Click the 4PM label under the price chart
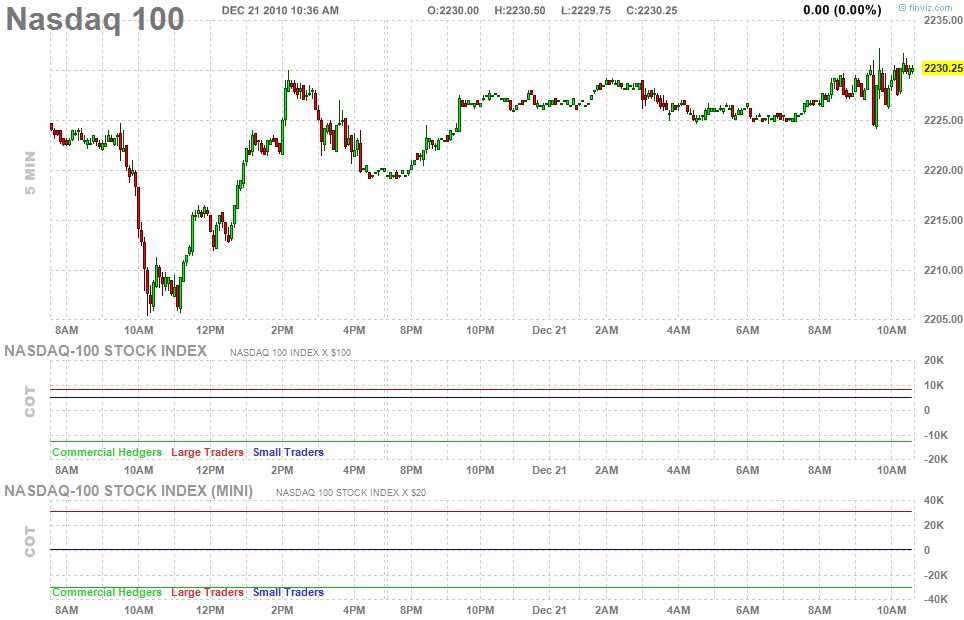 [354, 330]
